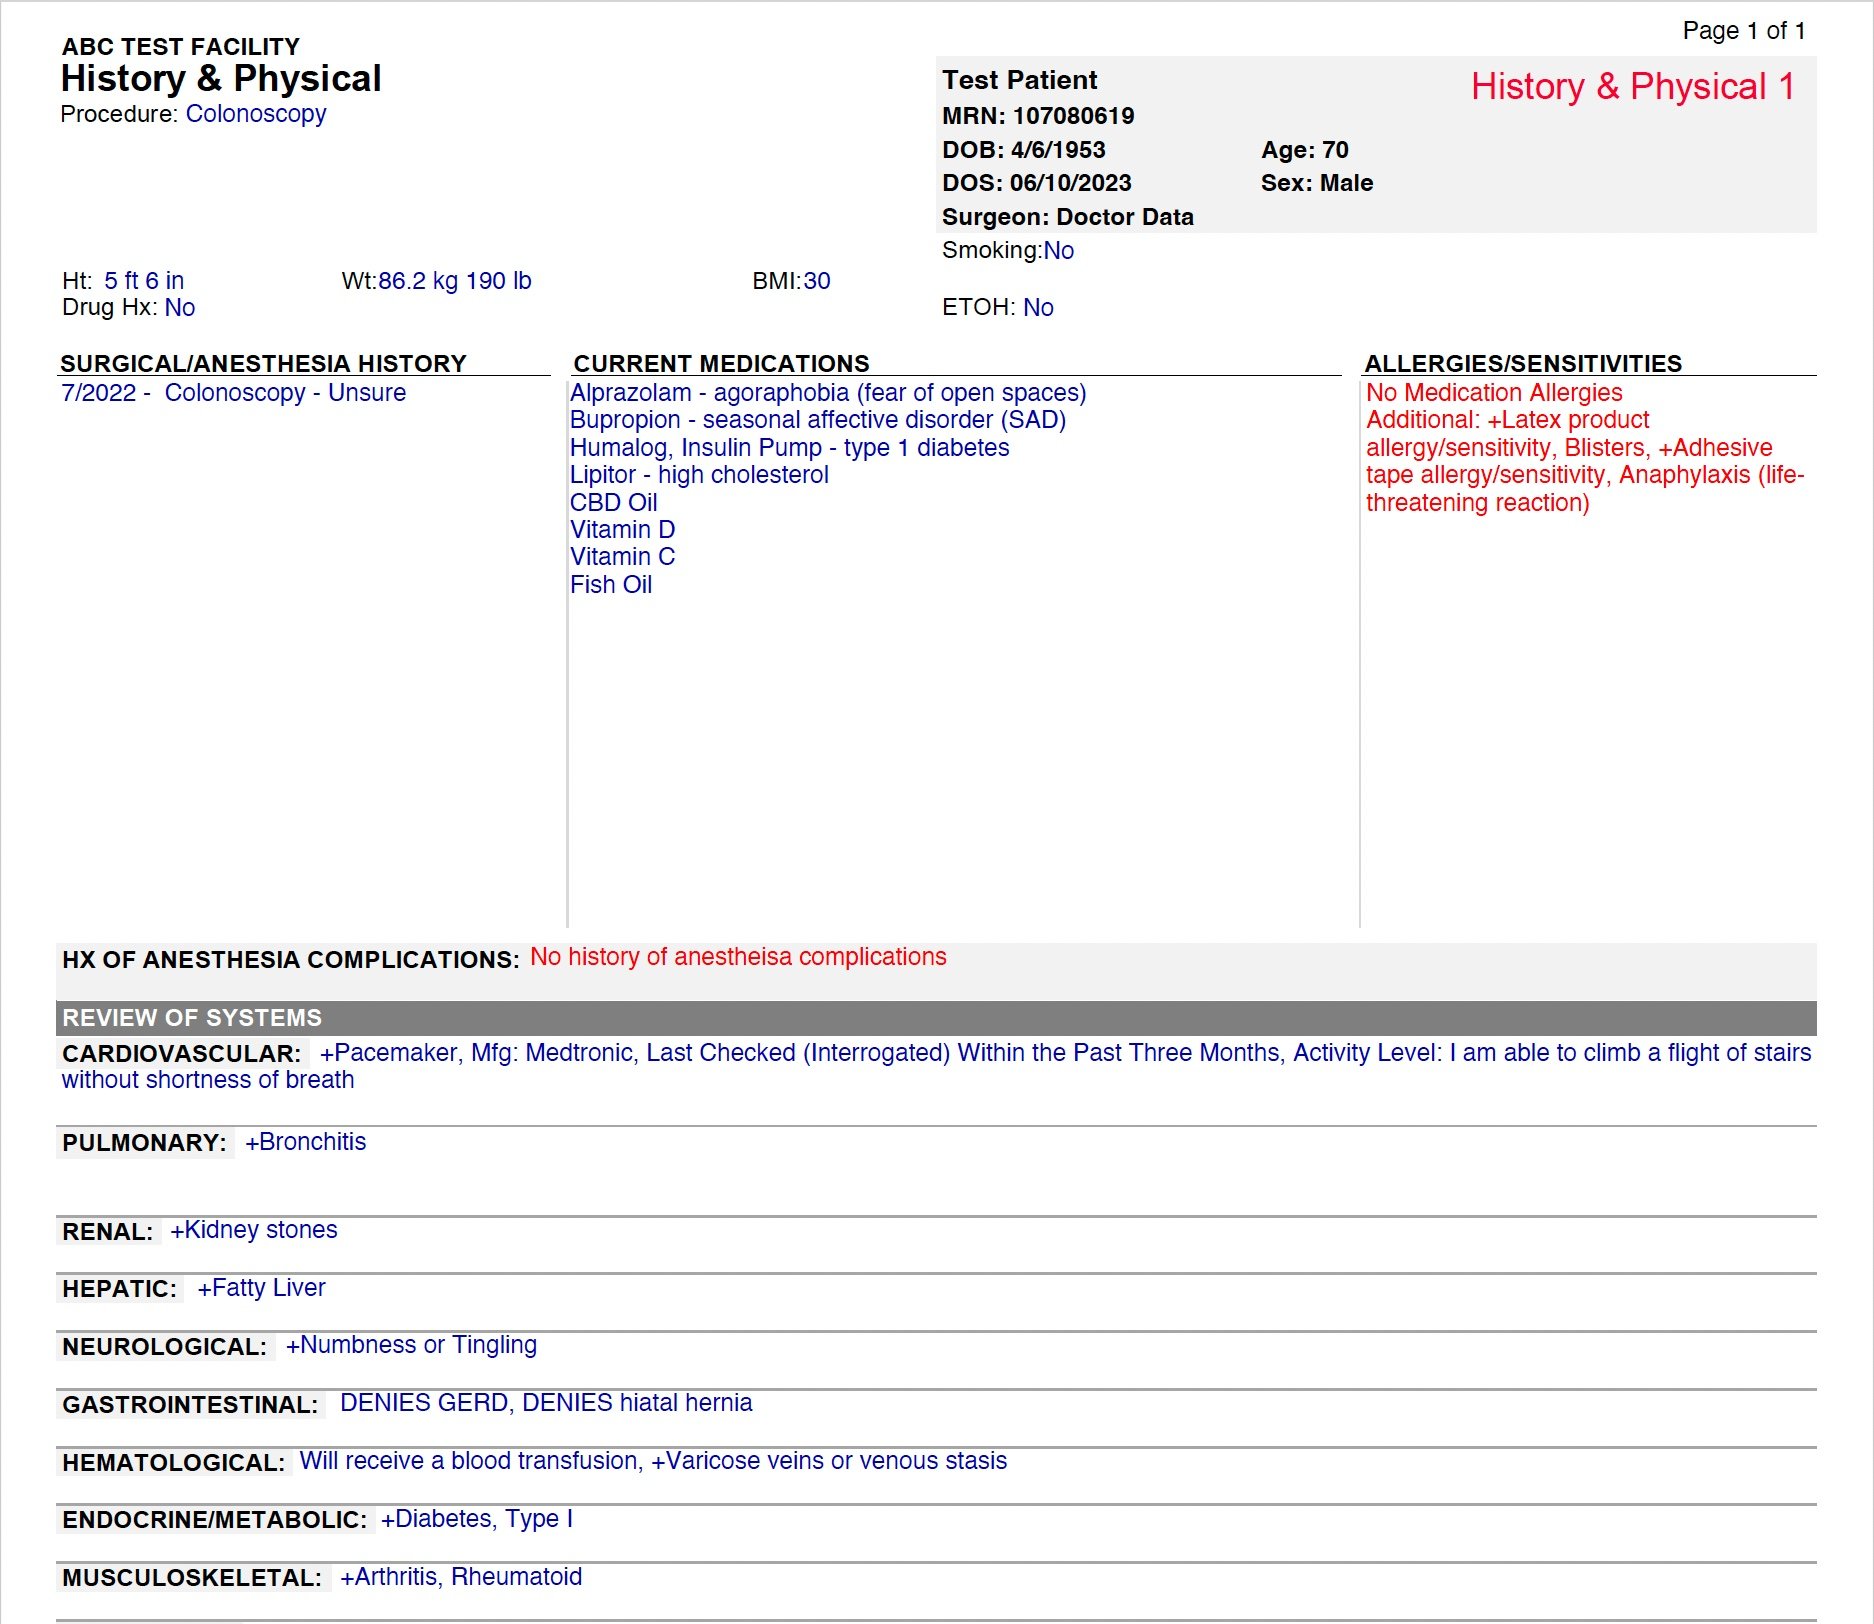The width and height of the screenshot is (1874, 1624).
Task: Click 'DENIES GERD, DENIES hiatal hernia' text
Action: [546, 1403]
